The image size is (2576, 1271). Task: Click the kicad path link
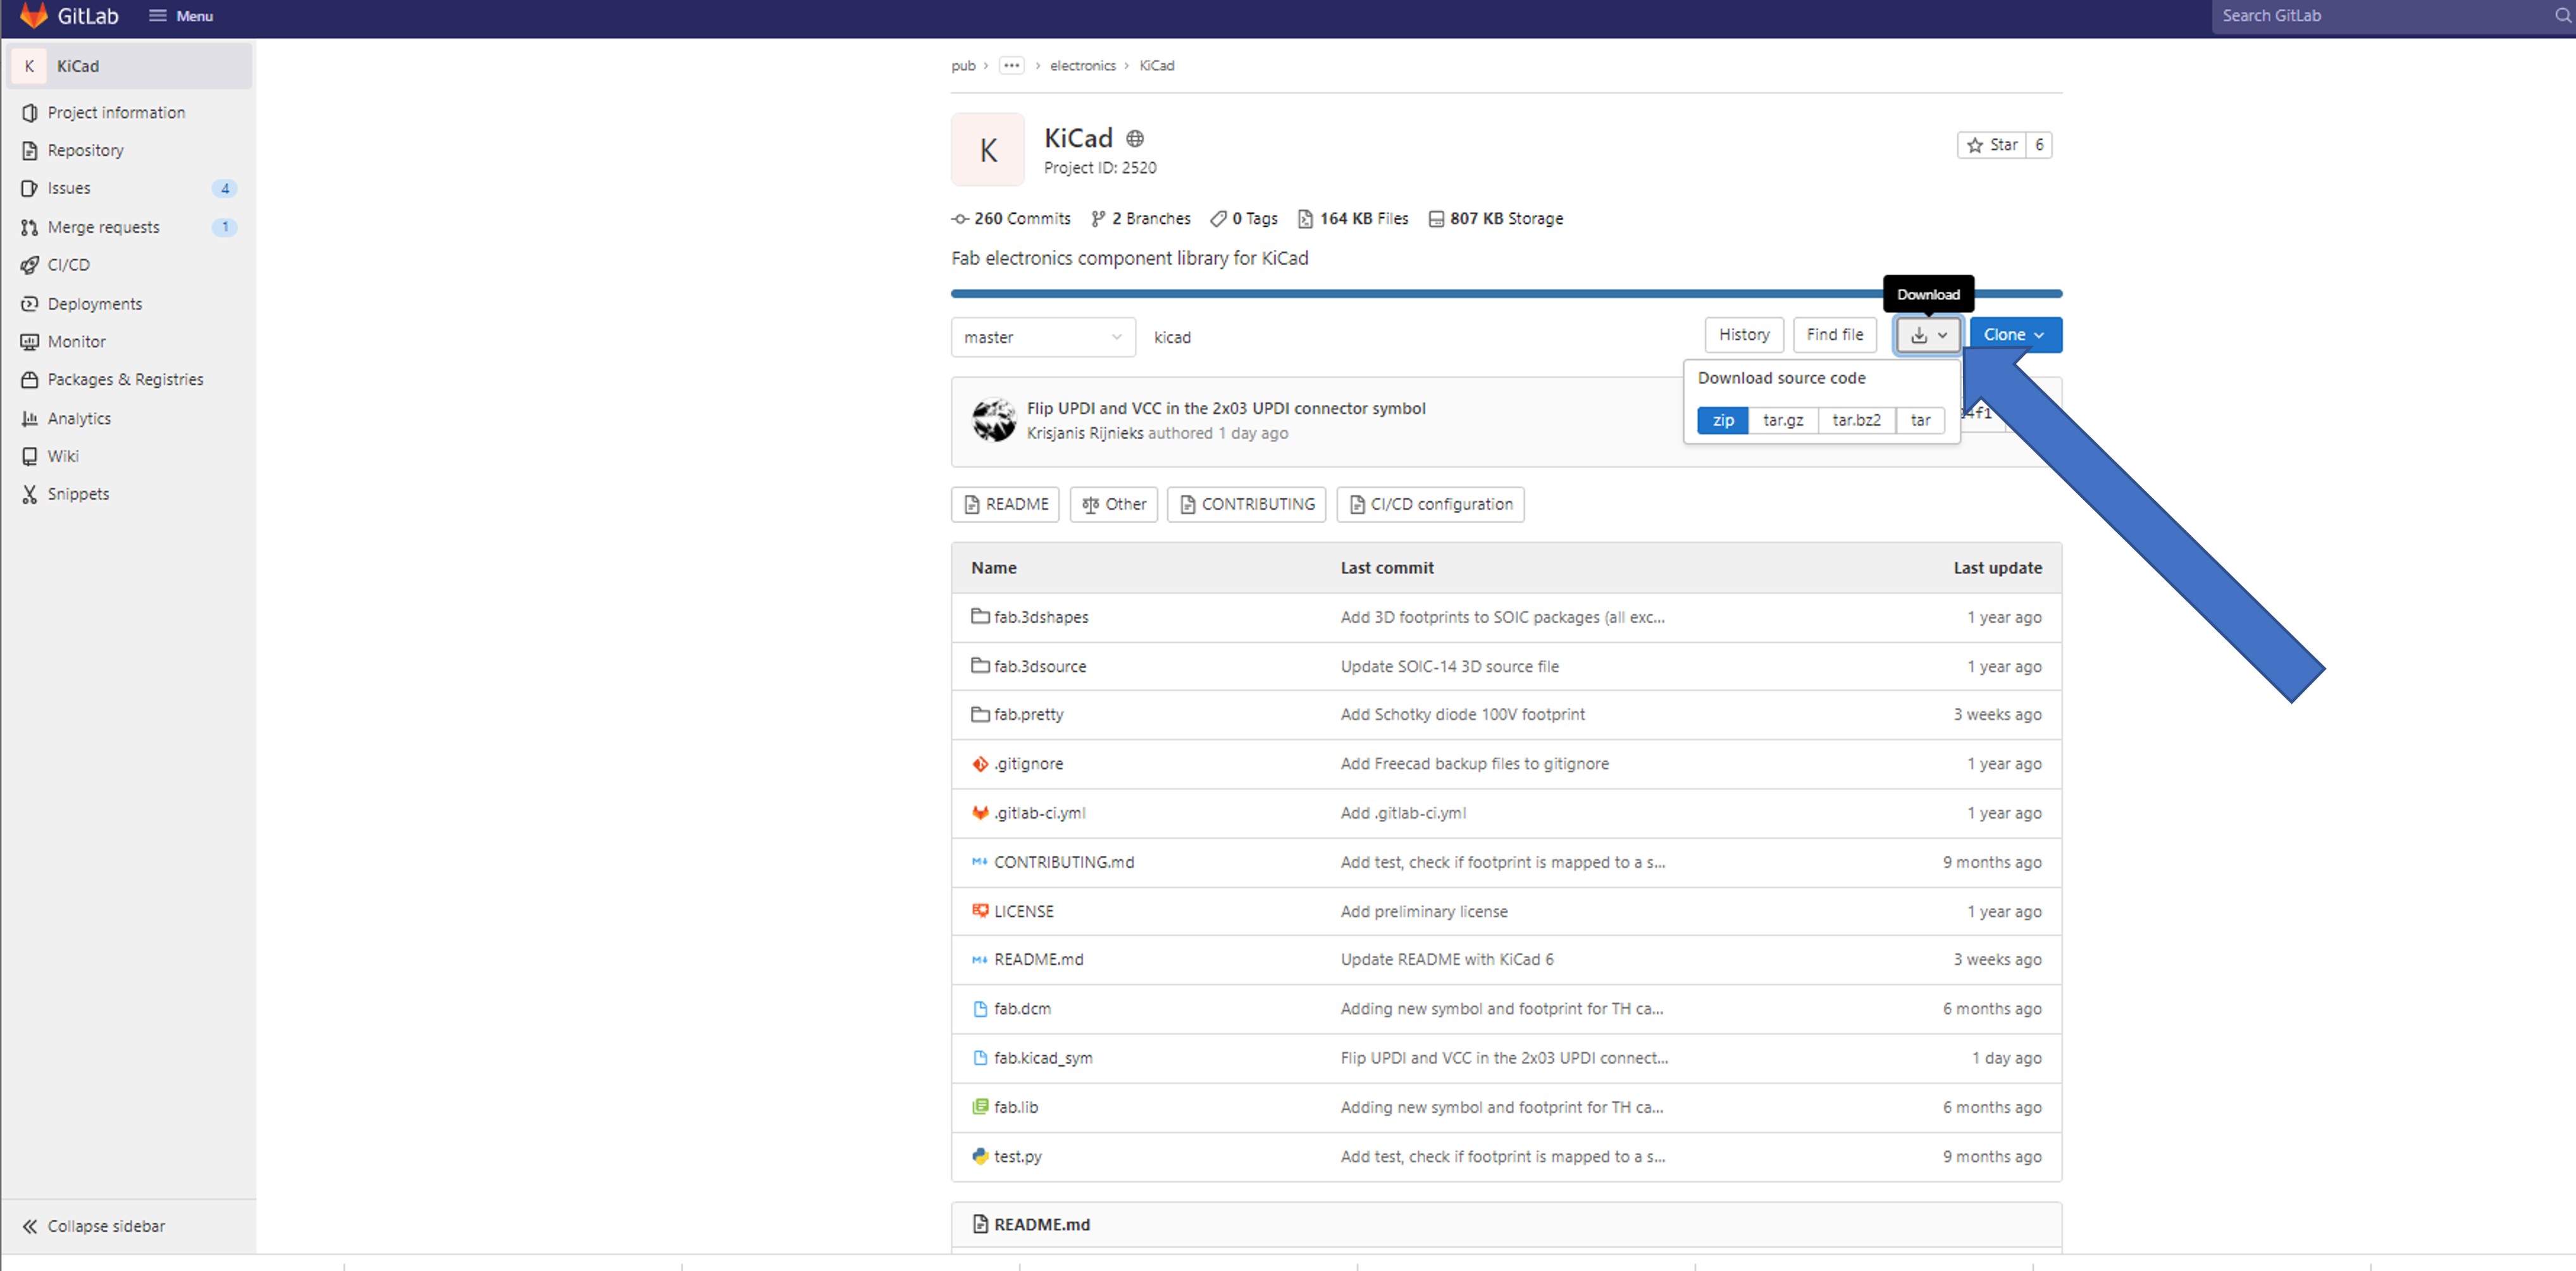tap(1172, 338)
